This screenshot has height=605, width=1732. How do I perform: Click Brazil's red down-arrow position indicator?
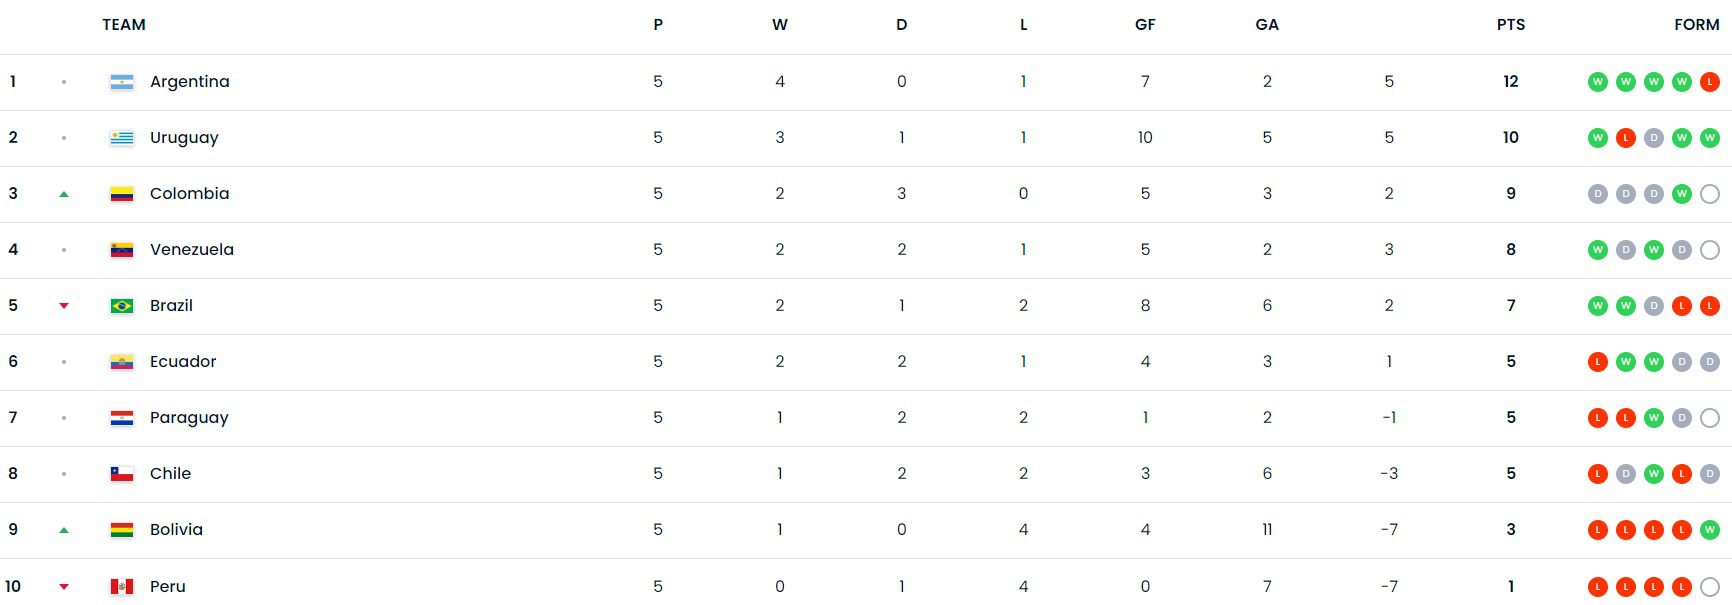[64, 306]
